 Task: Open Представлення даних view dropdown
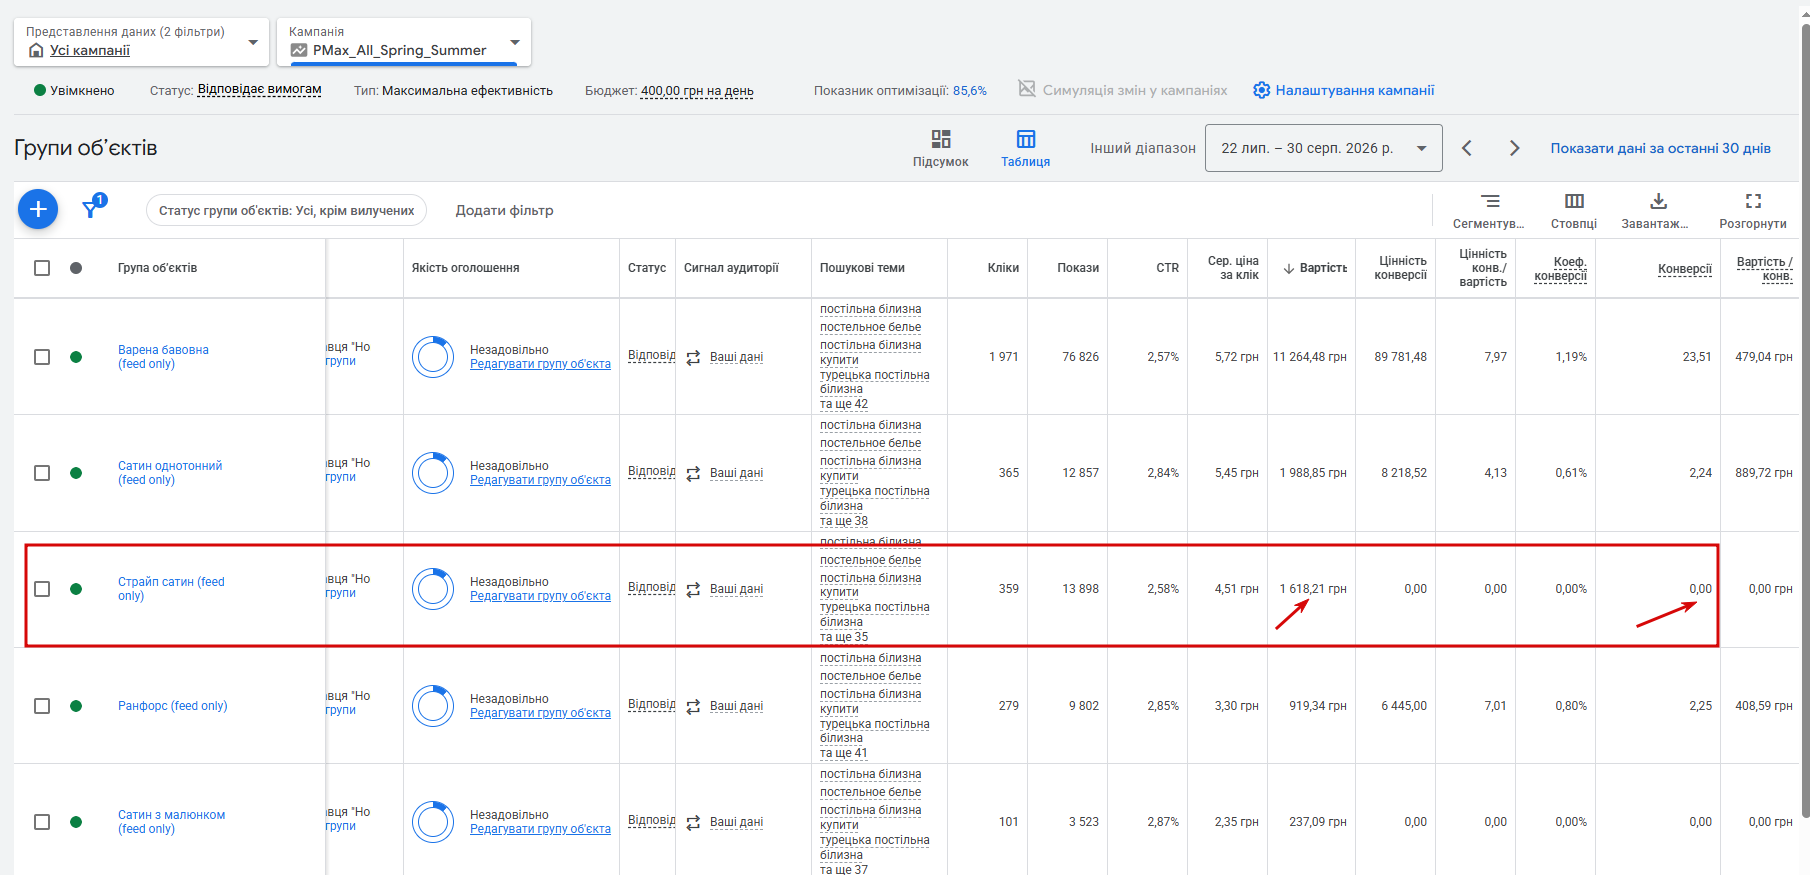(x=141, y=41)
